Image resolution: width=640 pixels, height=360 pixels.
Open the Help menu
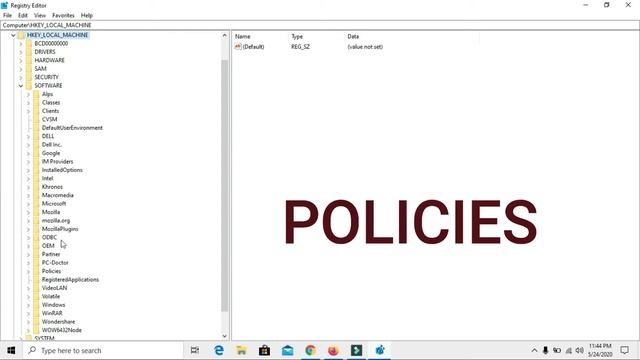pos(87,15)
